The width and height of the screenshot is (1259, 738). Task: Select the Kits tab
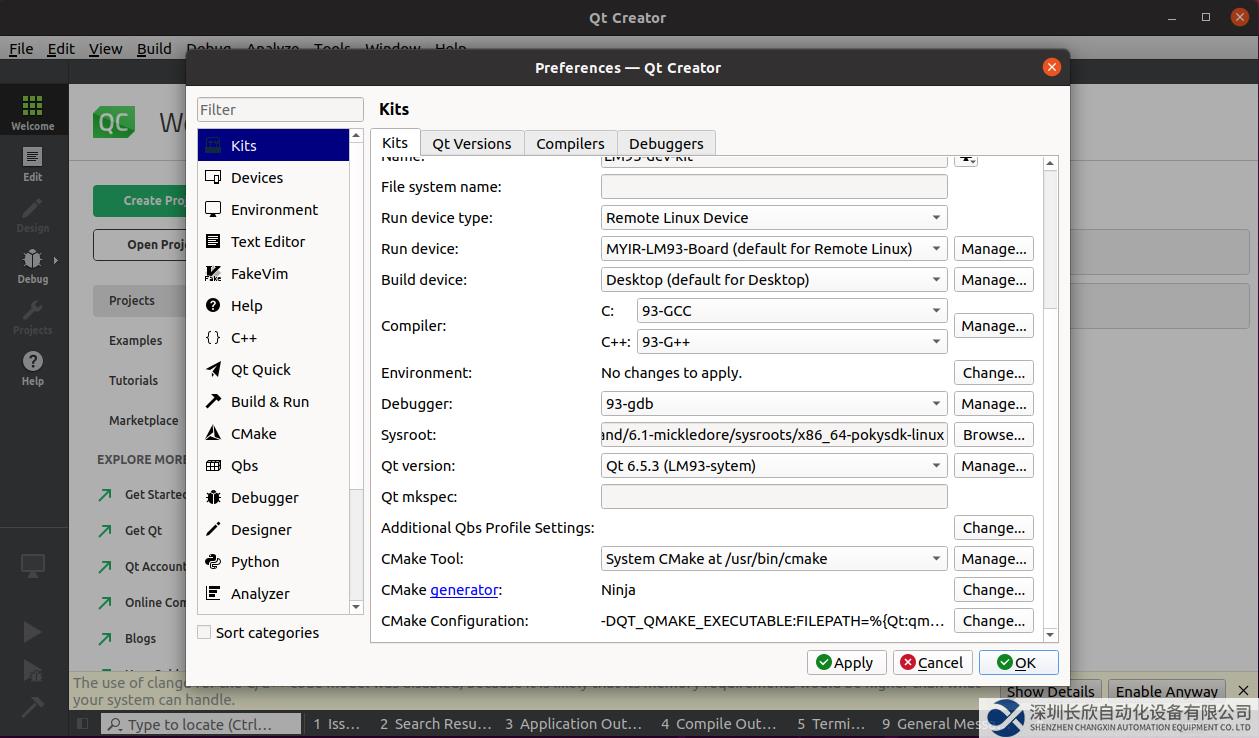point(395,142)
